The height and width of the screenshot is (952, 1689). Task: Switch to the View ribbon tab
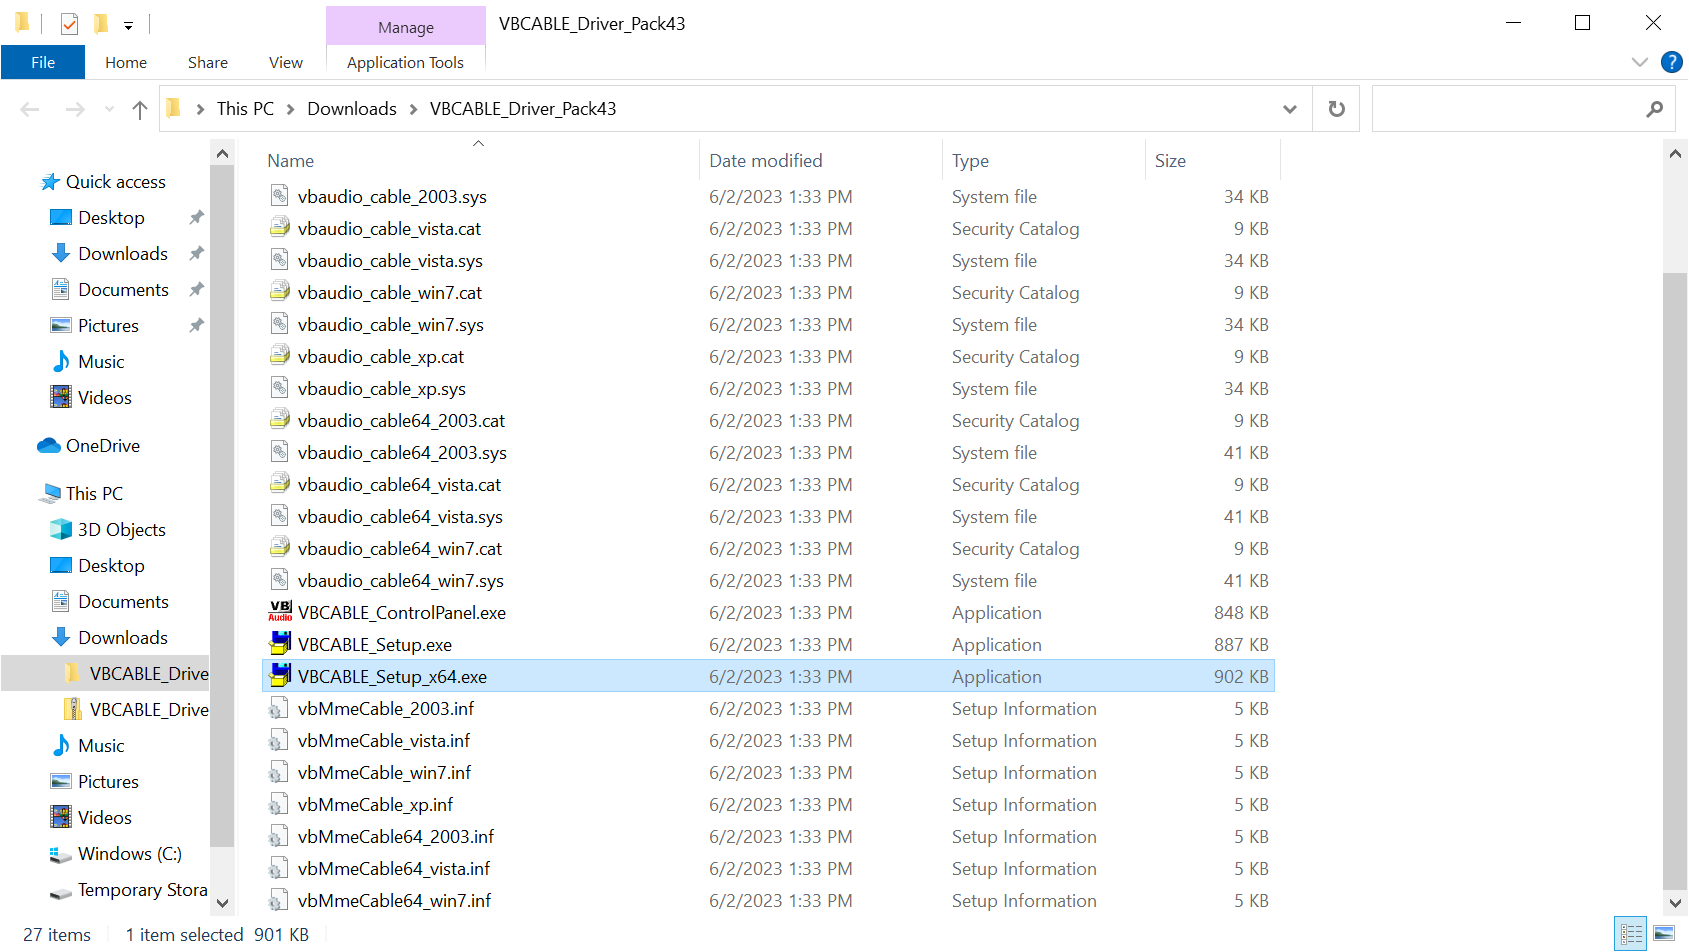286,62
